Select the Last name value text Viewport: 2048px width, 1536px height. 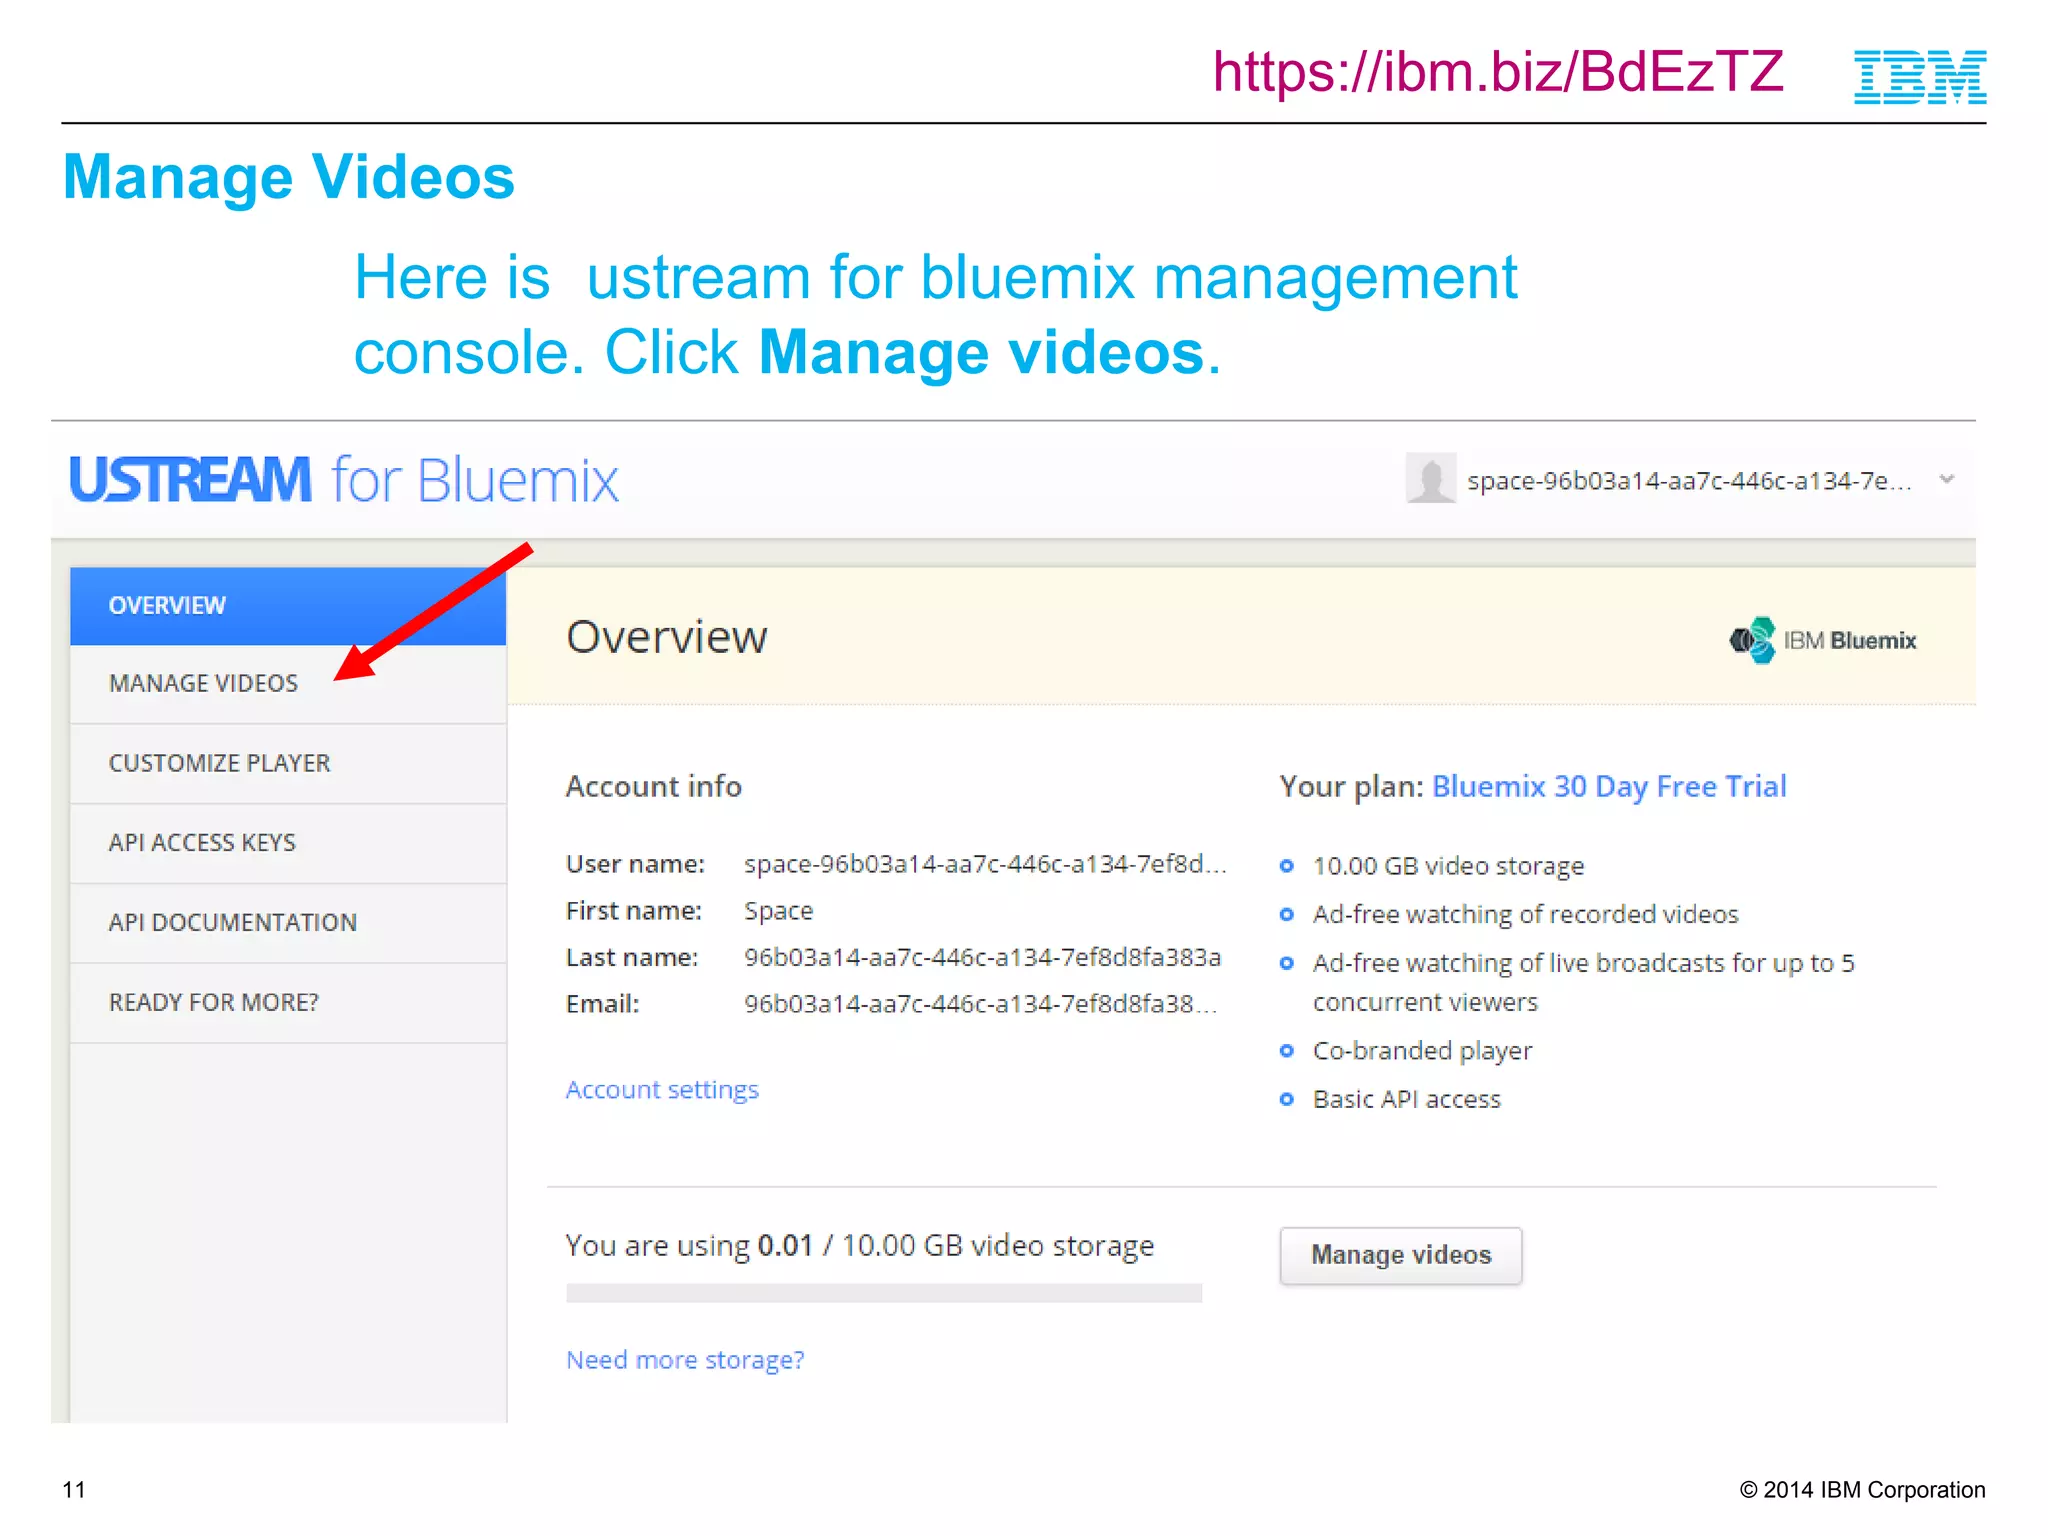pyautogui.click(x=982, y=957)
